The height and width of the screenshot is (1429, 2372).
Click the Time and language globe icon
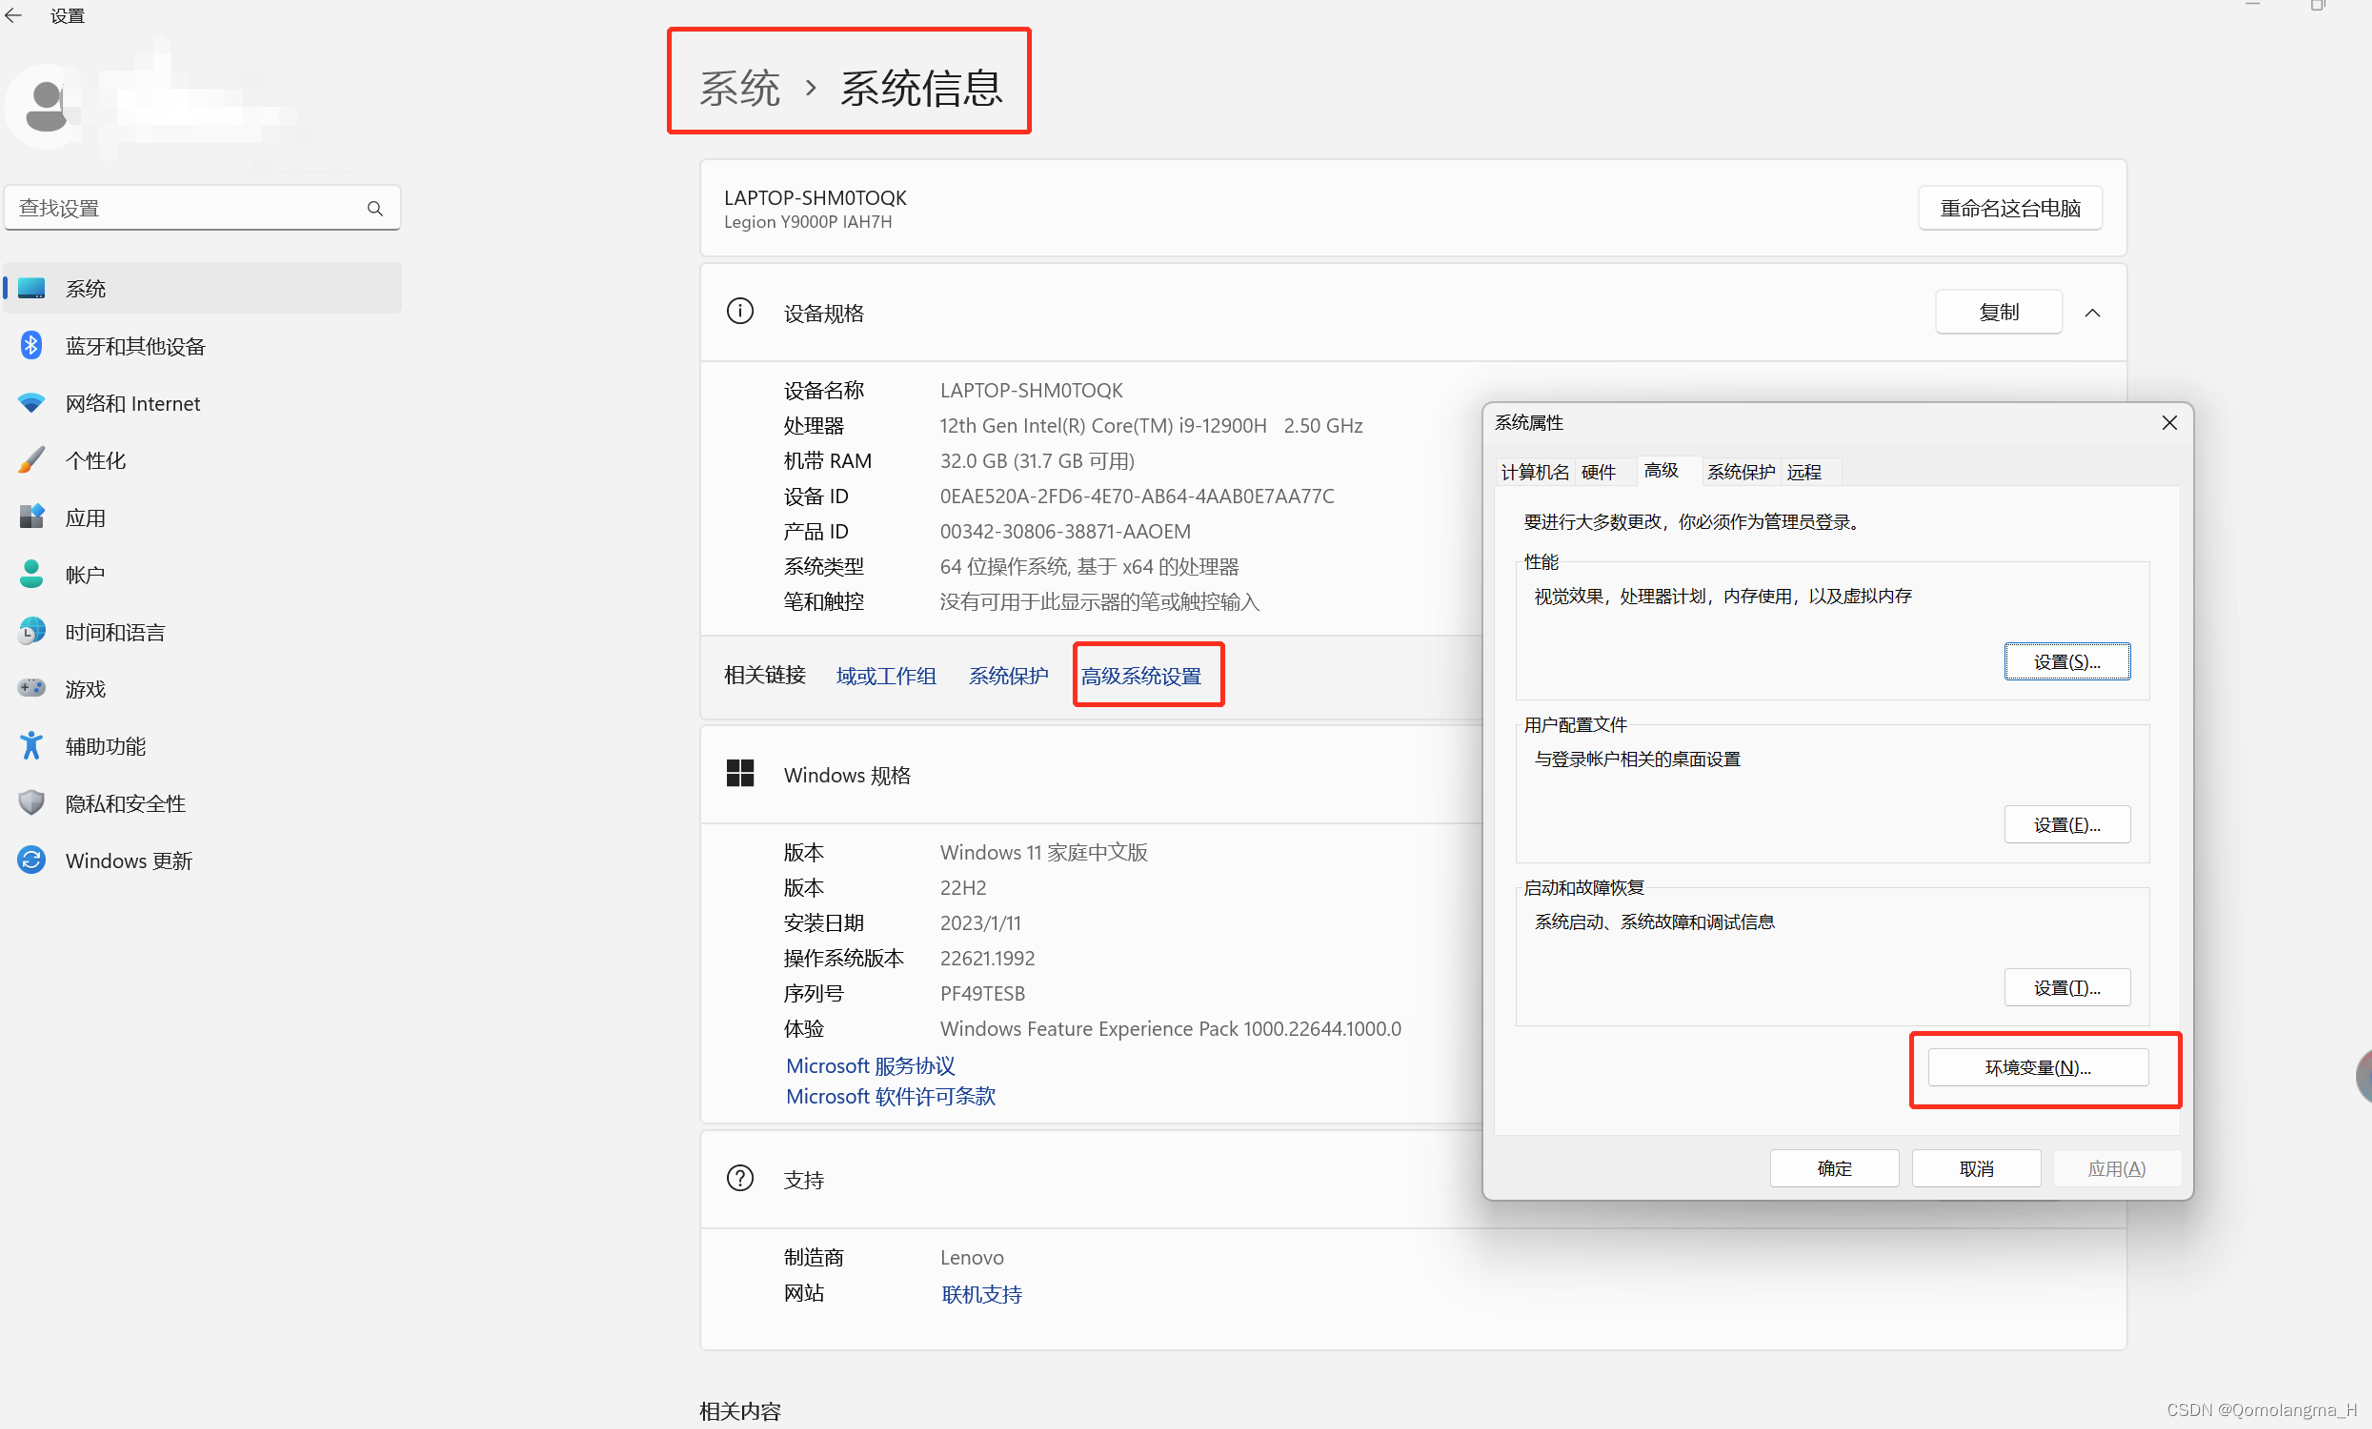click(x=31, y=631)
